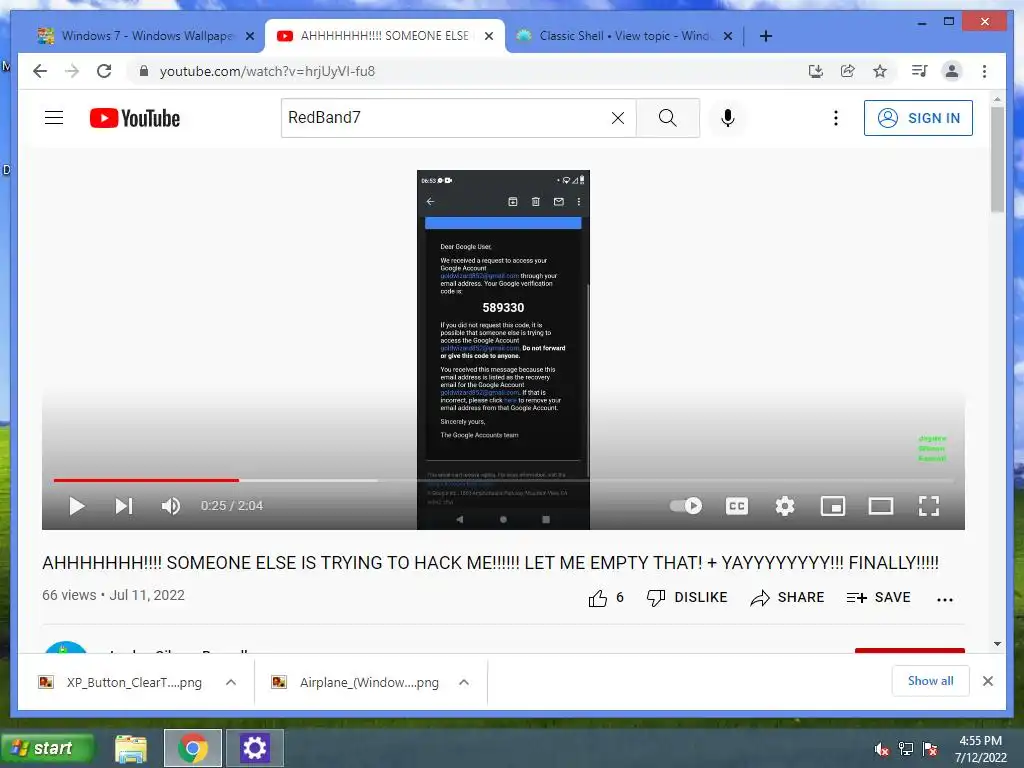Click the SHARE button

pyautogui.click(x=787, y=598)
